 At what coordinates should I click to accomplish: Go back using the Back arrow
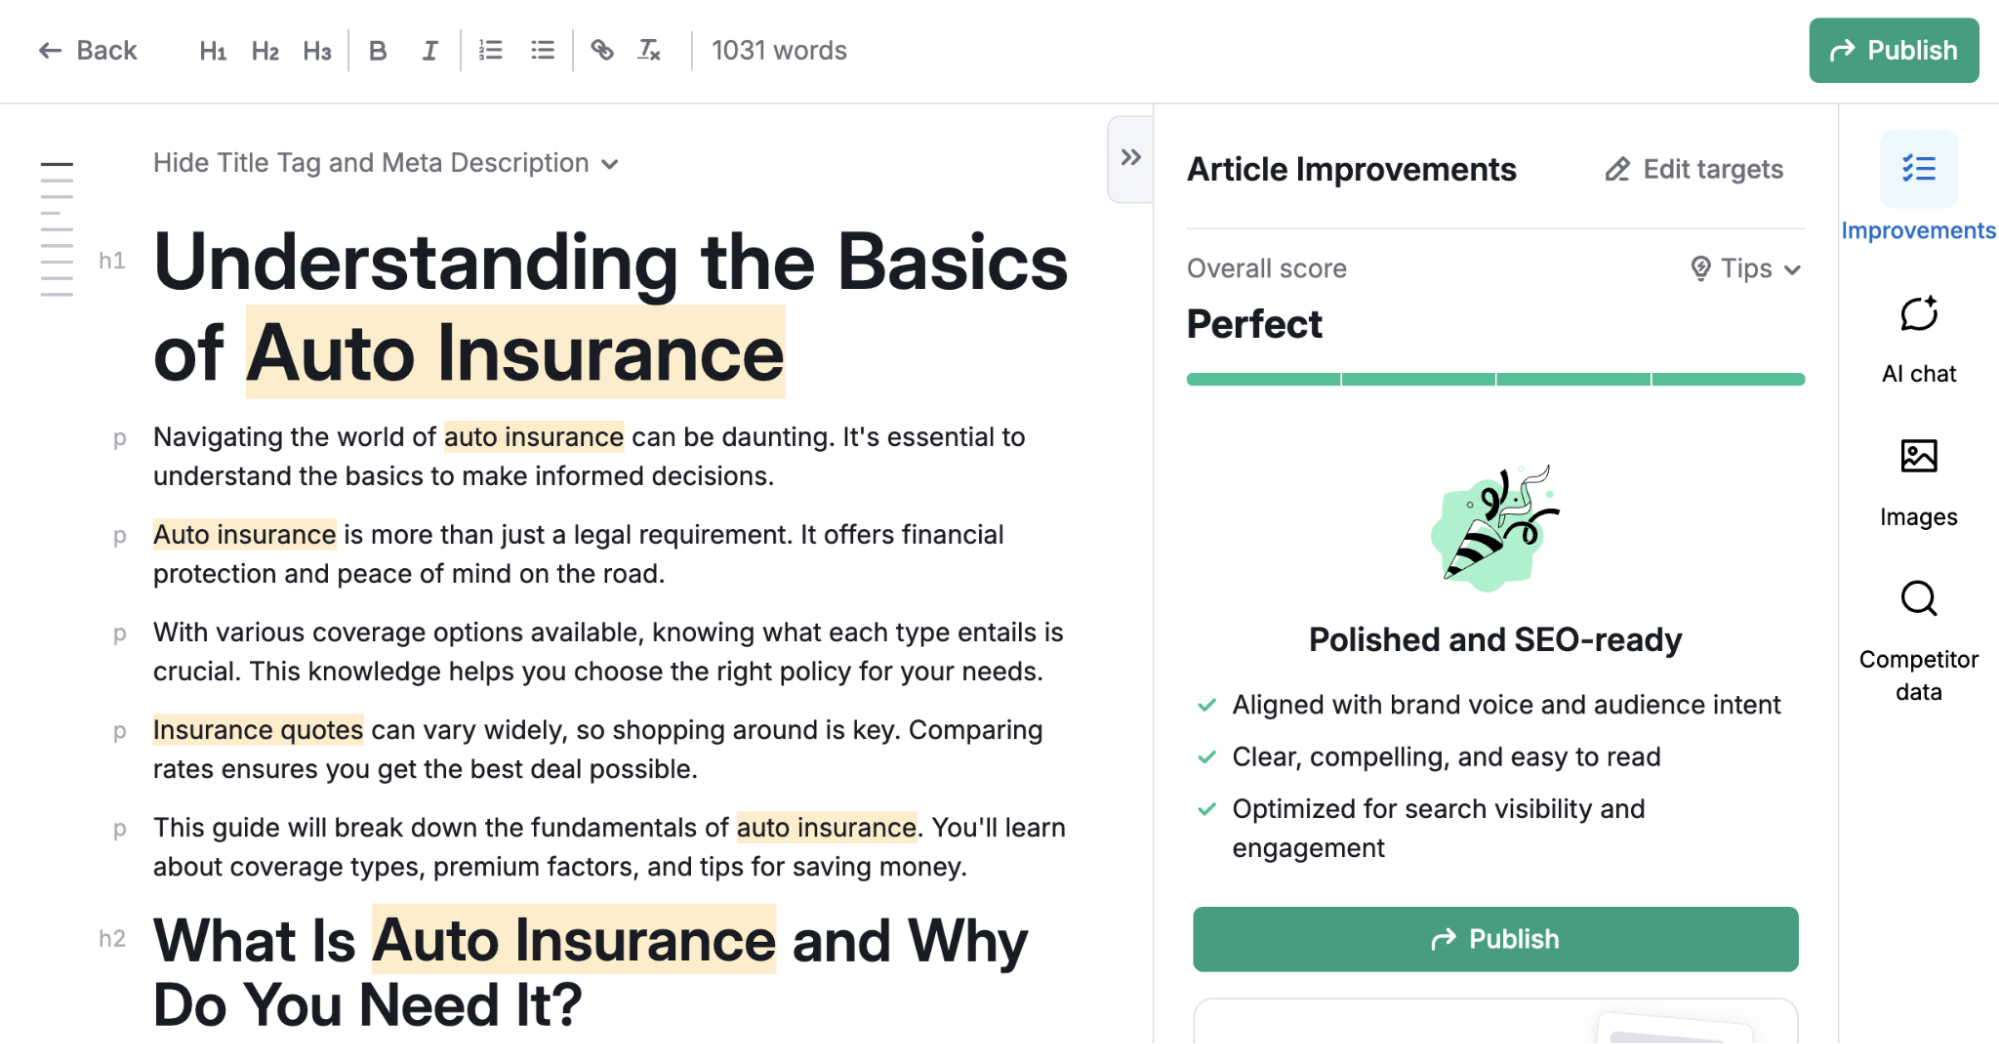(88, 50)
